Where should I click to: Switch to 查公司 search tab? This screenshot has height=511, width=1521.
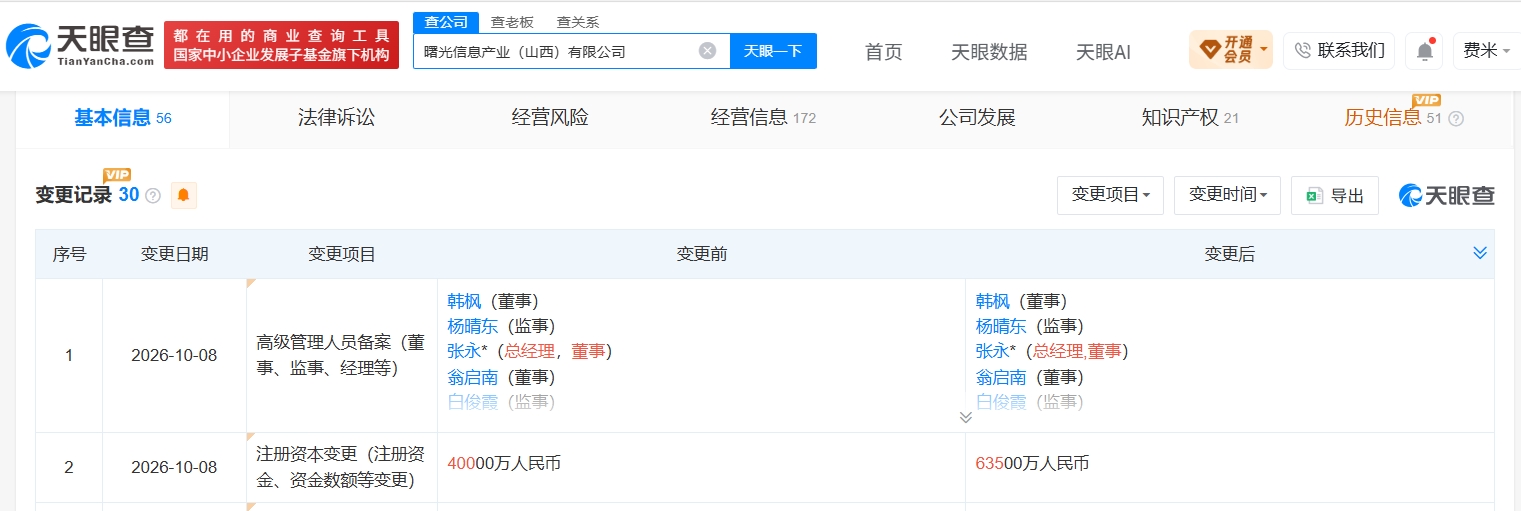[446, 22]
